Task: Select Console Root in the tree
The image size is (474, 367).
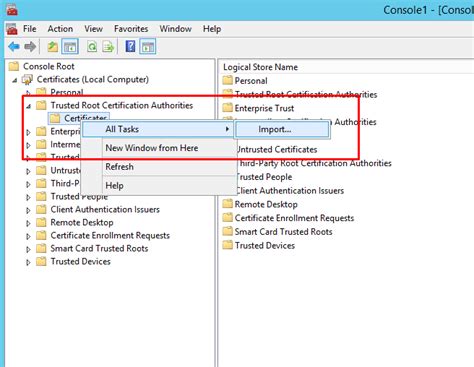Action: click(x=49, y=66)
